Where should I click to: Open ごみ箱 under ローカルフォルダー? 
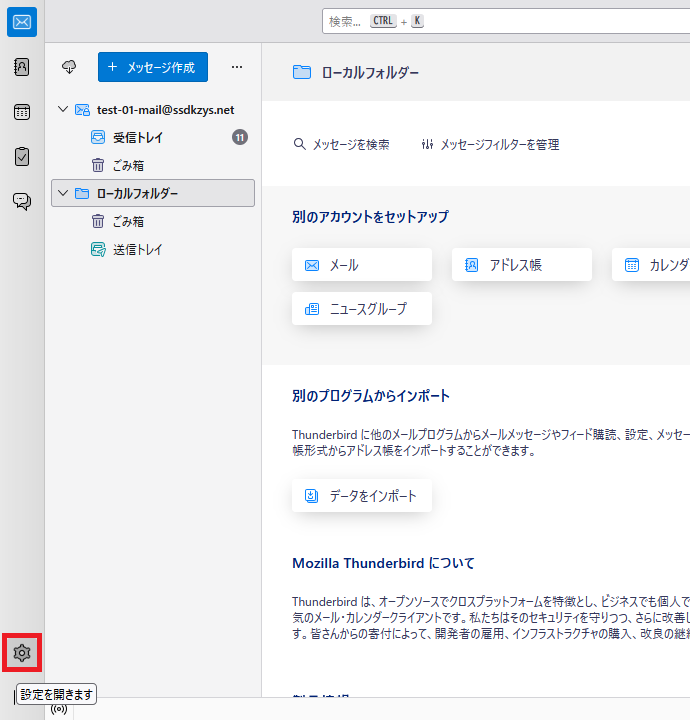pyautogui.click(x=128, y=221)
